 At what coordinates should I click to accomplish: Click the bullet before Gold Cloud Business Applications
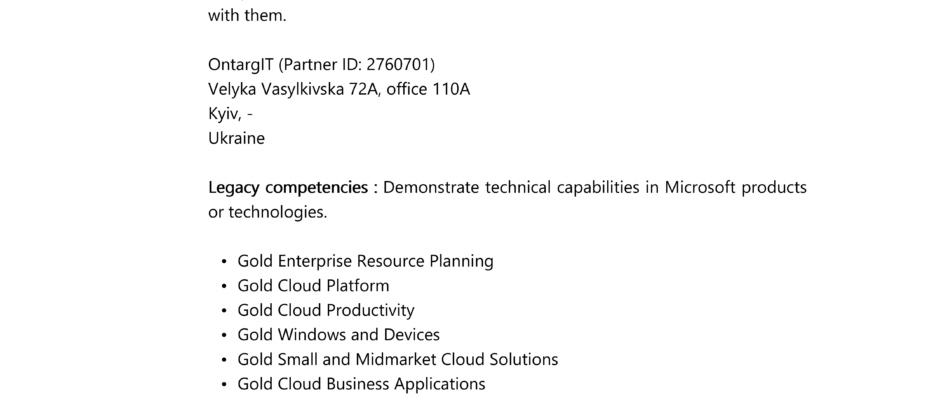coord(224,384)
